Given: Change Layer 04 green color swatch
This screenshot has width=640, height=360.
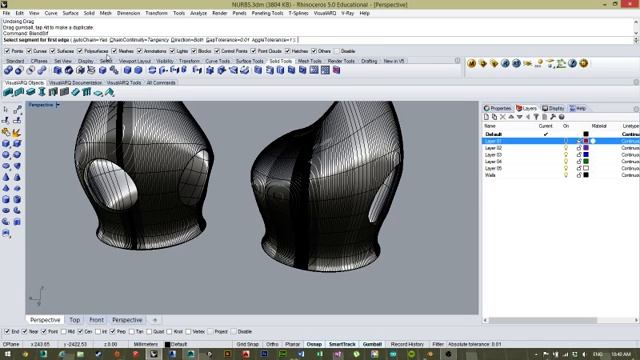Looking at the screenshot, I should pyautogui.click(x=586, y=162).
